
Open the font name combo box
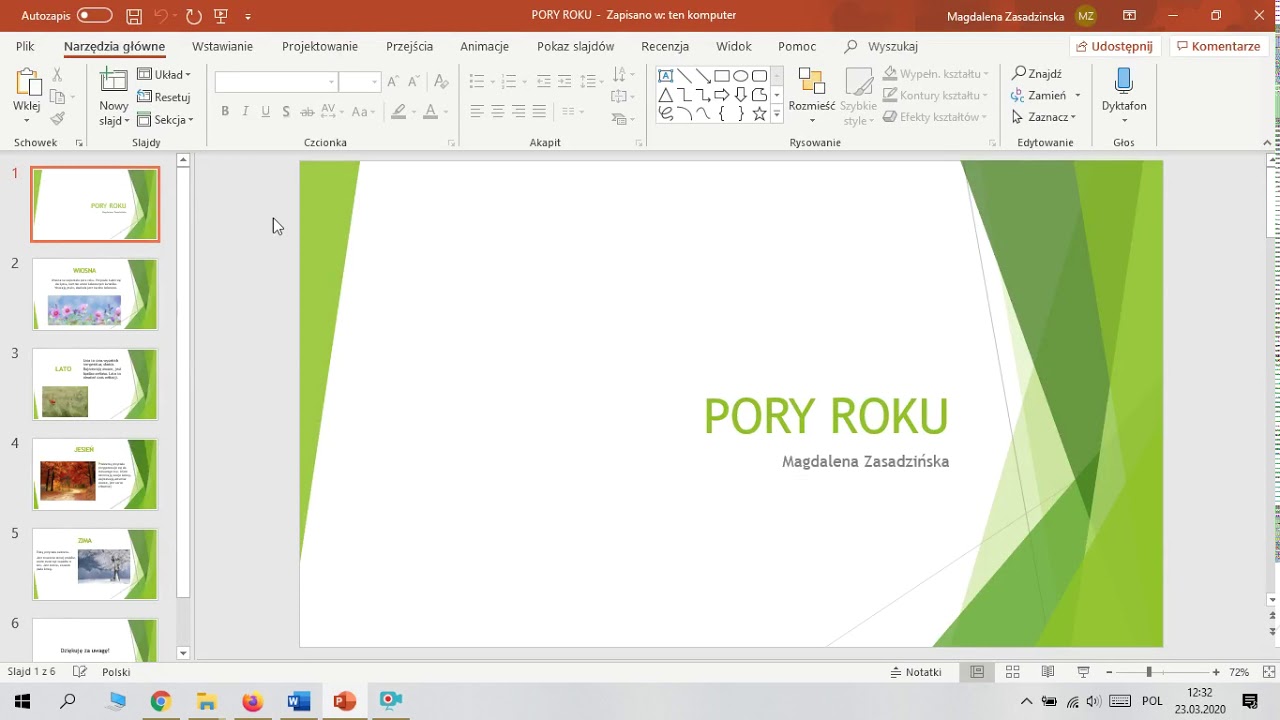[276, 82]
